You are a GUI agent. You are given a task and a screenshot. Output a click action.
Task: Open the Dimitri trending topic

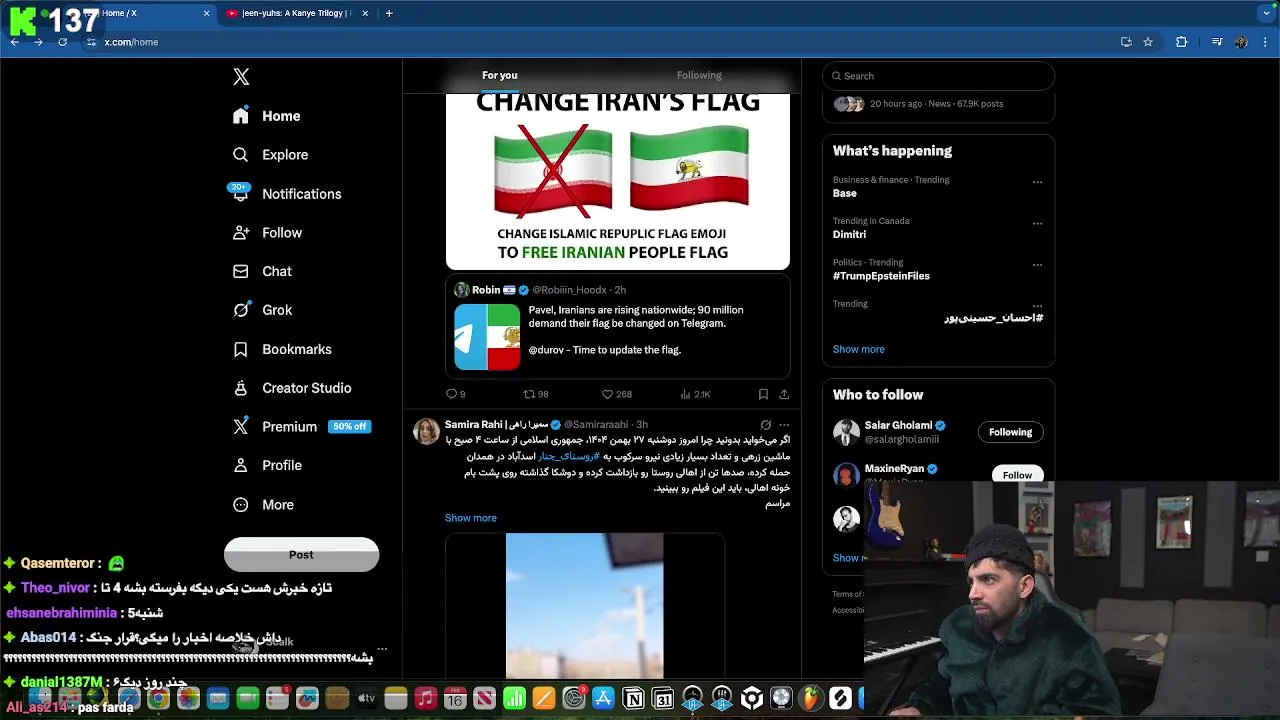click(849, 234)
